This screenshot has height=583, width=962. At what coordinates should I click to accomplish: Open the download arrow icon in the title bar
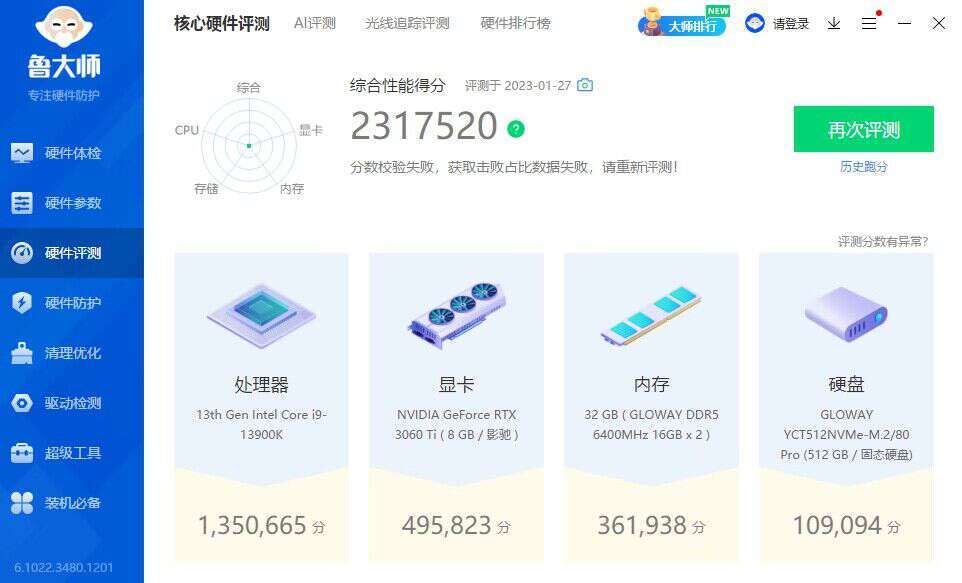click(x=834, y=23)
